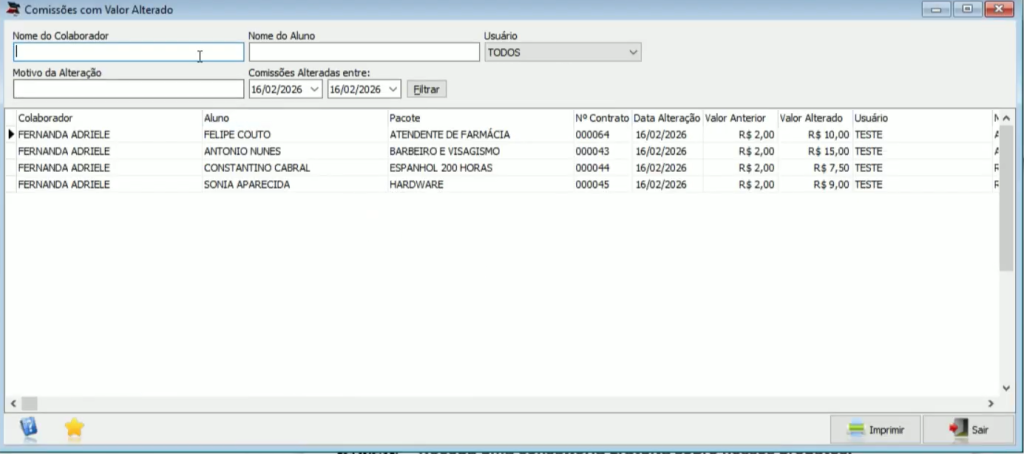Click contract number 000043

(592, 152)
